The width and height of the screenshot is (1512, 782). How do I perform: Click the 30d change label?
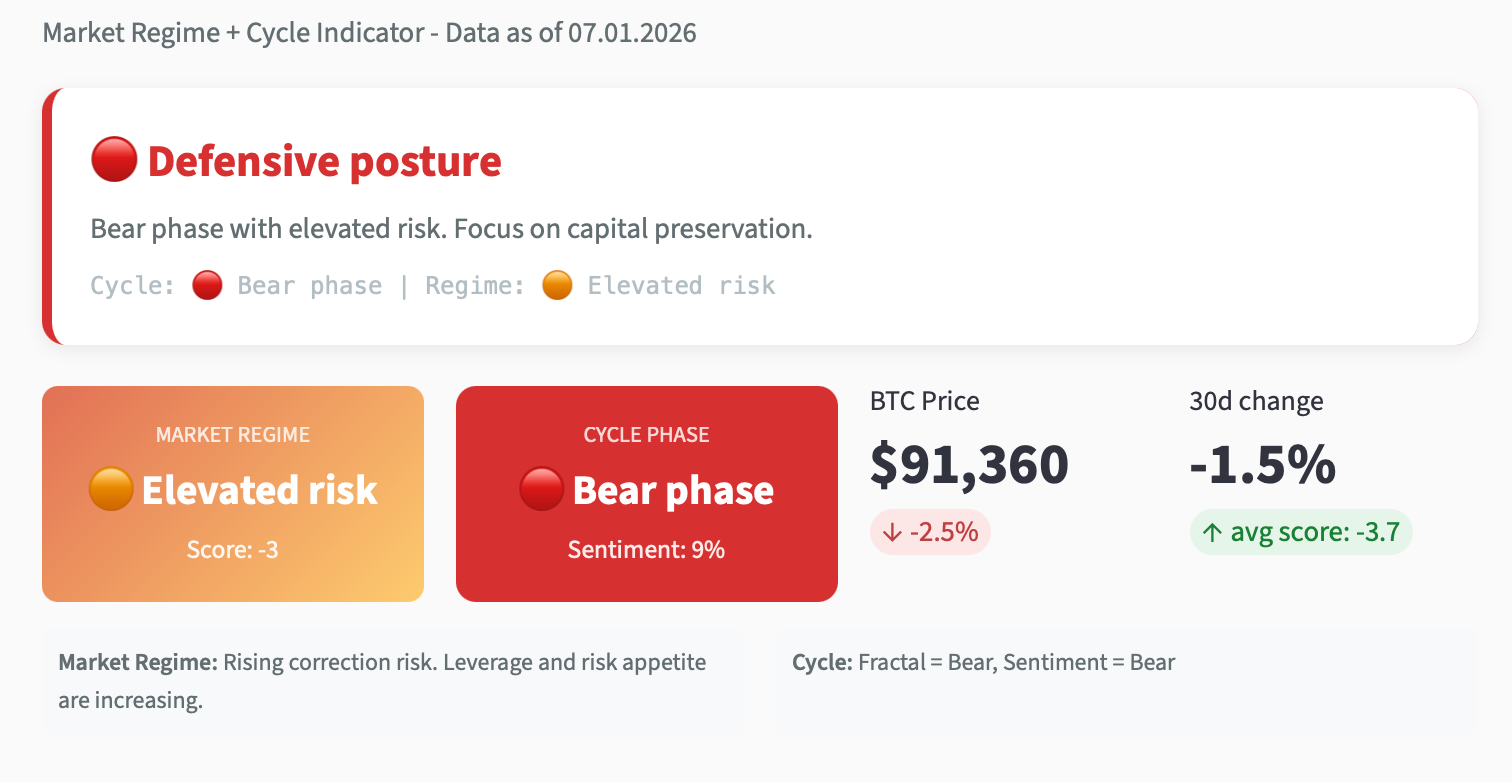(x=1256, y=401)
